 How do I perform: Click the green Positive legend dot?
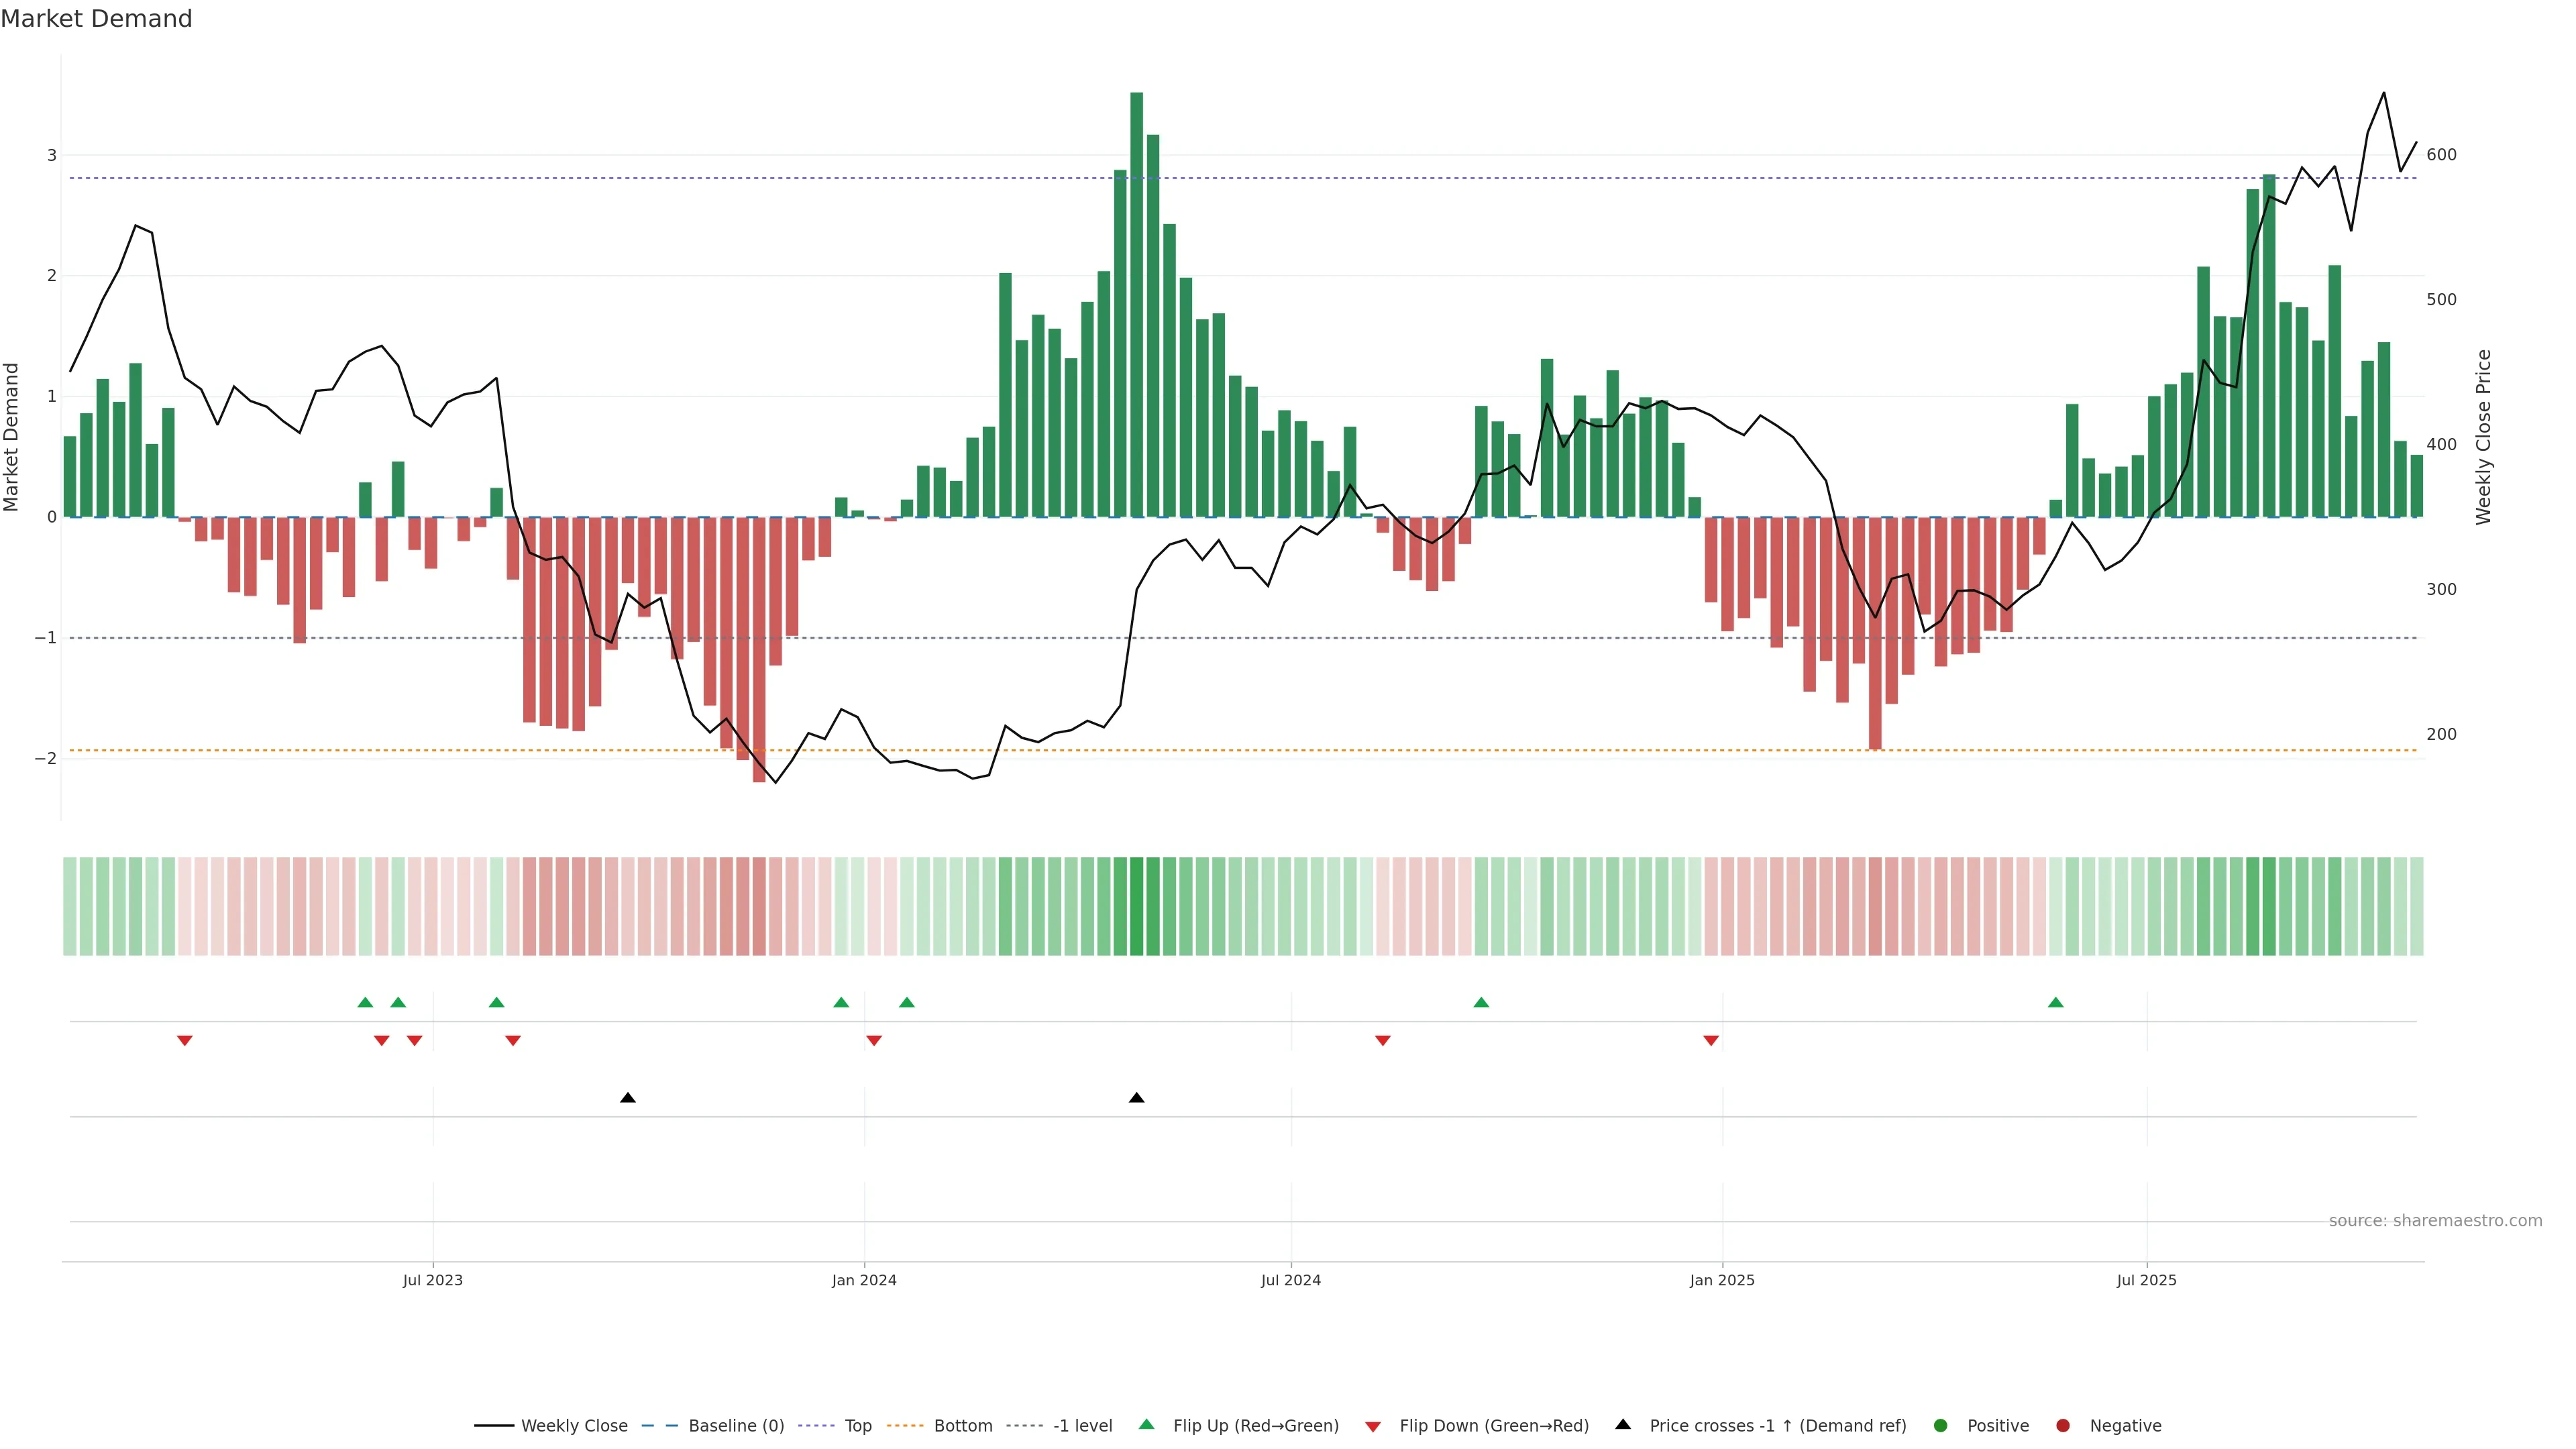click(1941, 1426)
